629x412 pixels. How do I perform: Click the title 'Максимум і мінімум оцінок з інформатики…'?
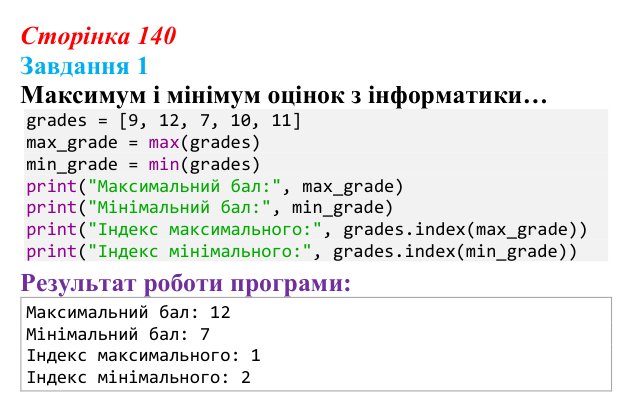[x=284, y=95]
